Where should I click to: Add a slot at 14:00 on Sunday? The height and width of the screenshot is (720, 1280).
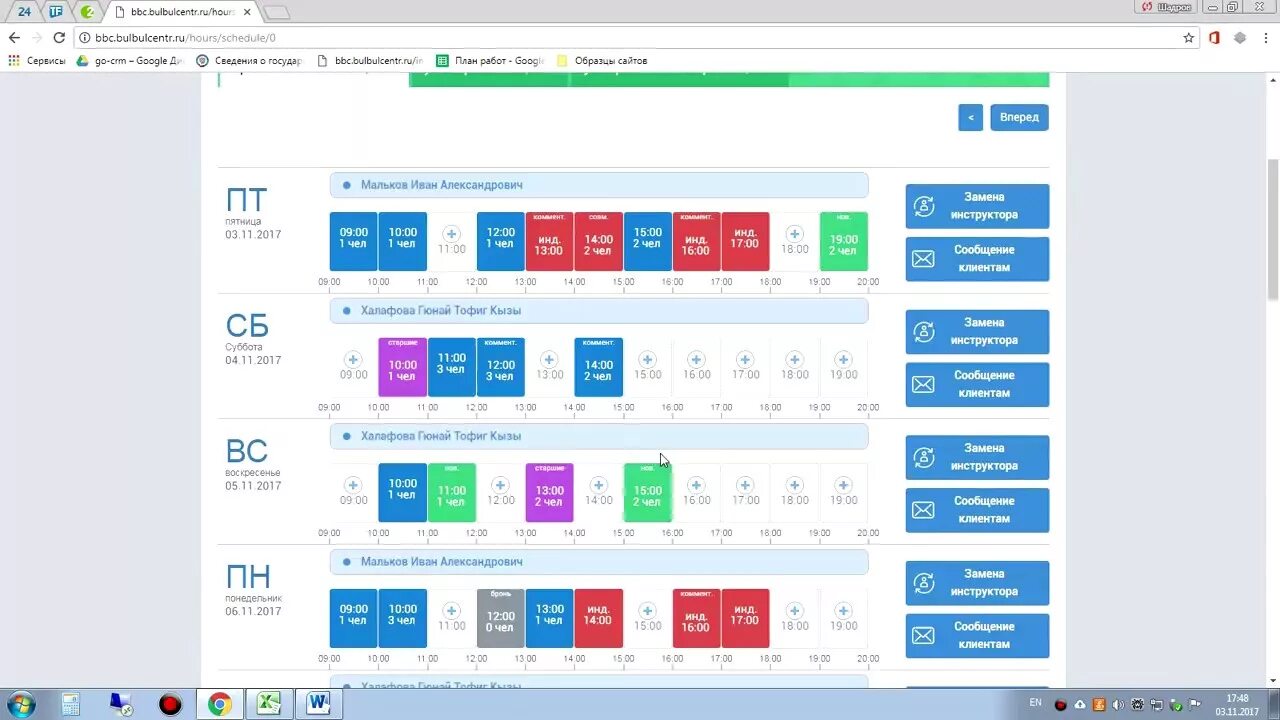pyautogui.click(x=598, y=485)
